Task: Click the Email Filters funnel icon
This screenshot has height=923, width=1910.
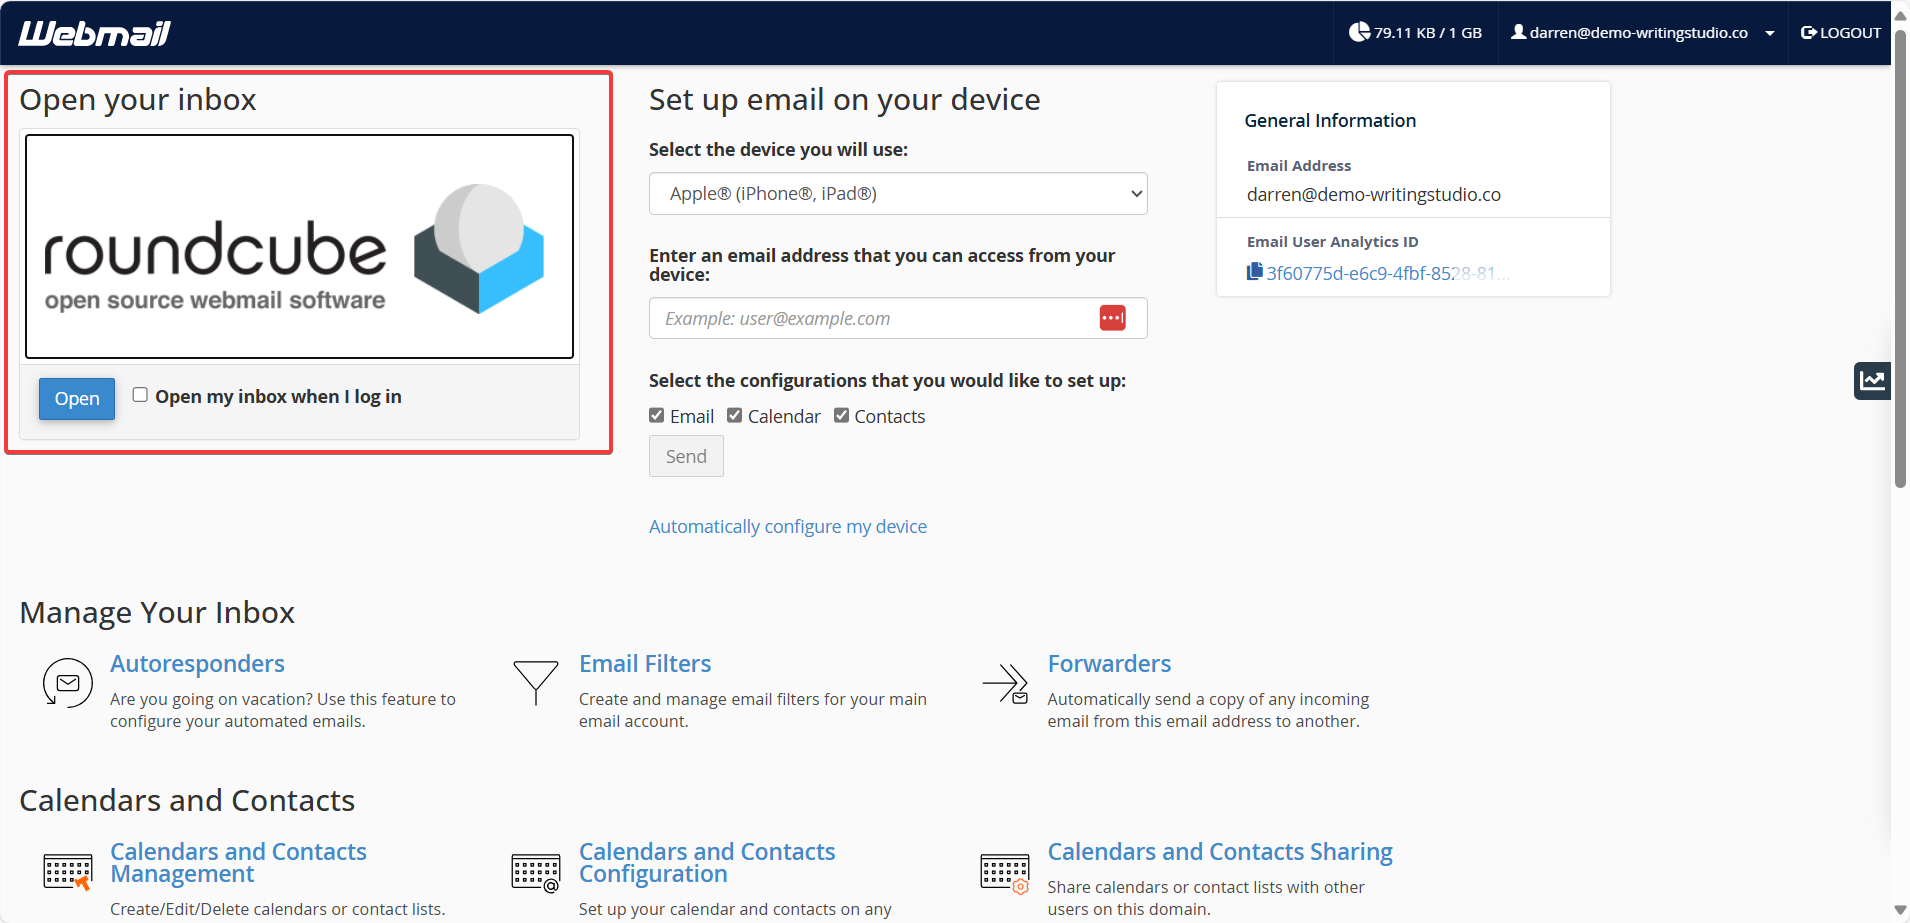Action: [536, 682]
